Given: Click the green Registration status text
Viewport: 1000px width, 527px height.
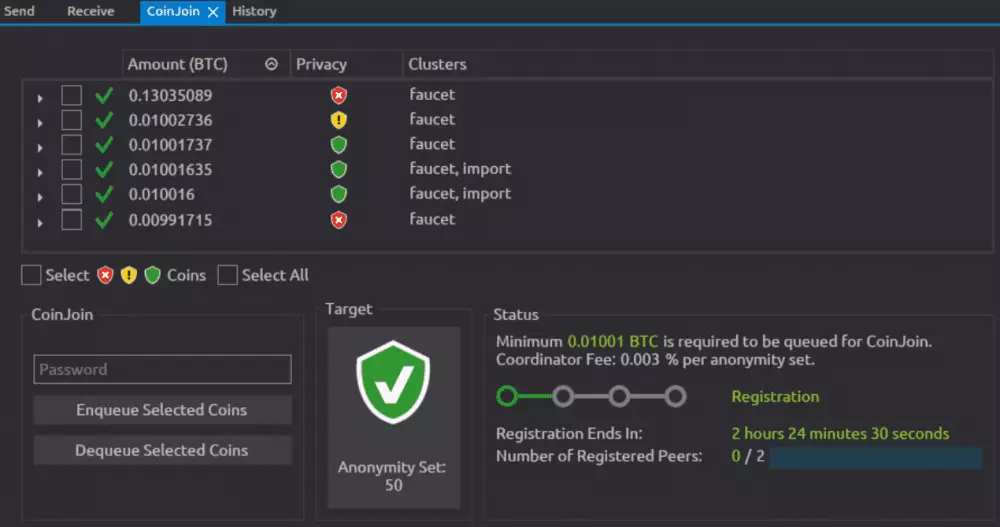Looking at the screenshot, I should 775,396.
